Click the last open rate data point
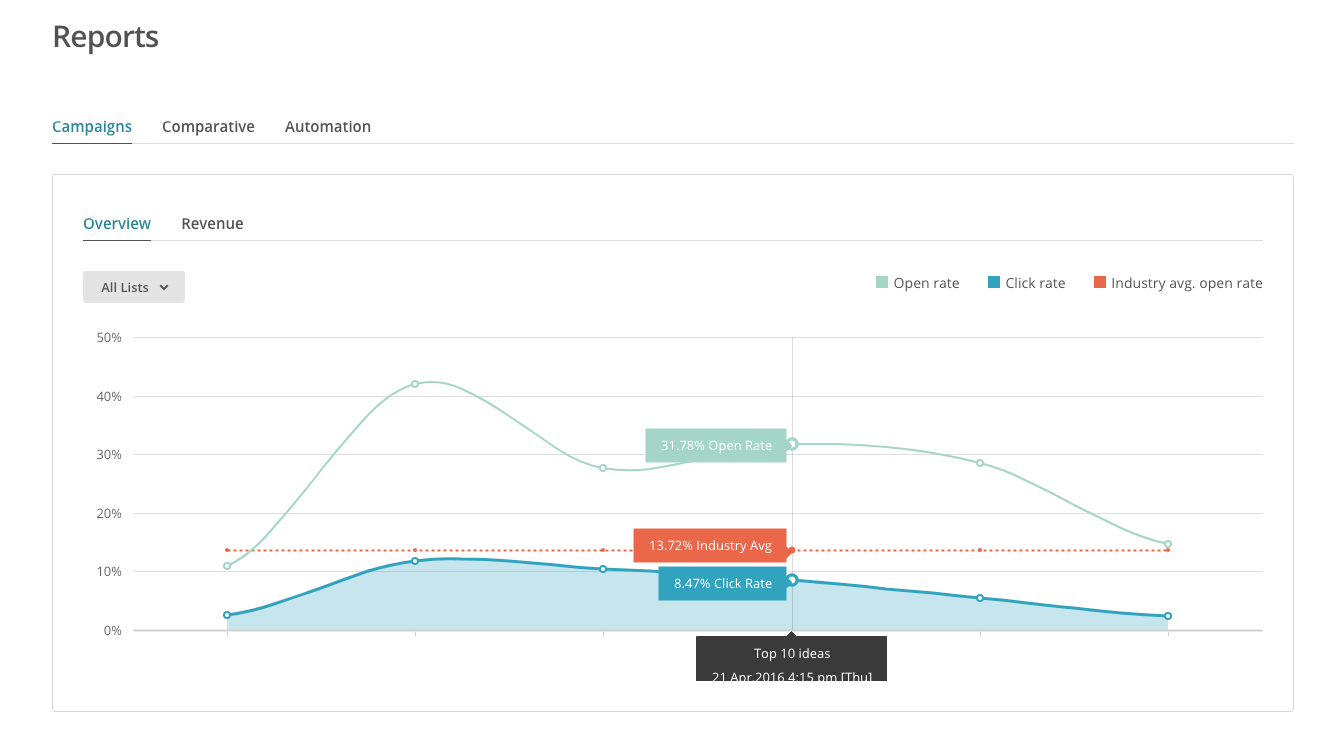Image resolution: width=1336 pixels, height=733 pixels. pos(1167,545)
